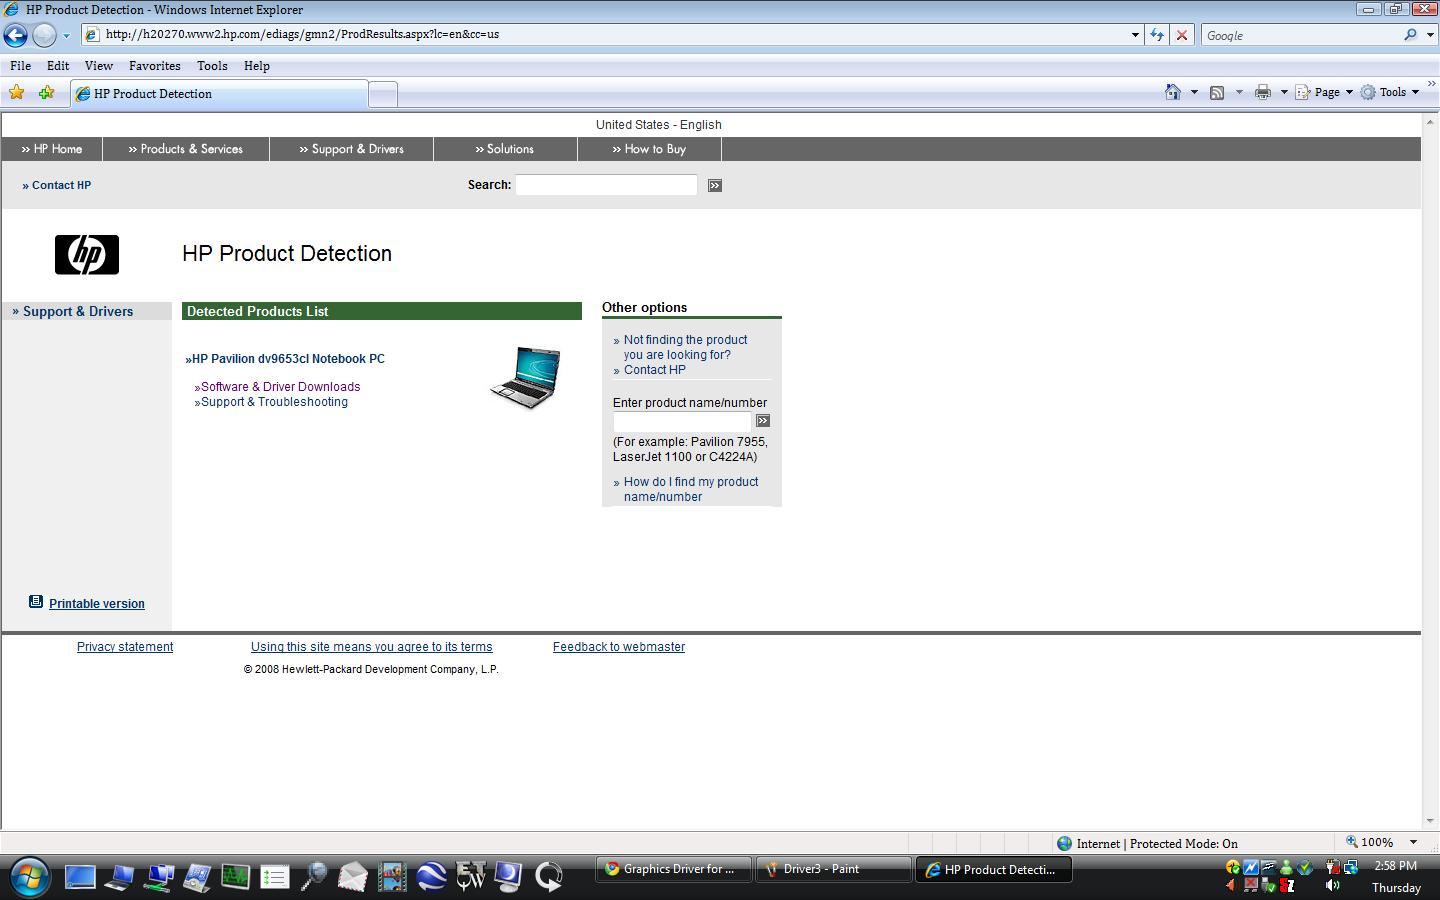Open the mail envelope quick launch icon
1440x900 pixels.
(x=353, y=877)
